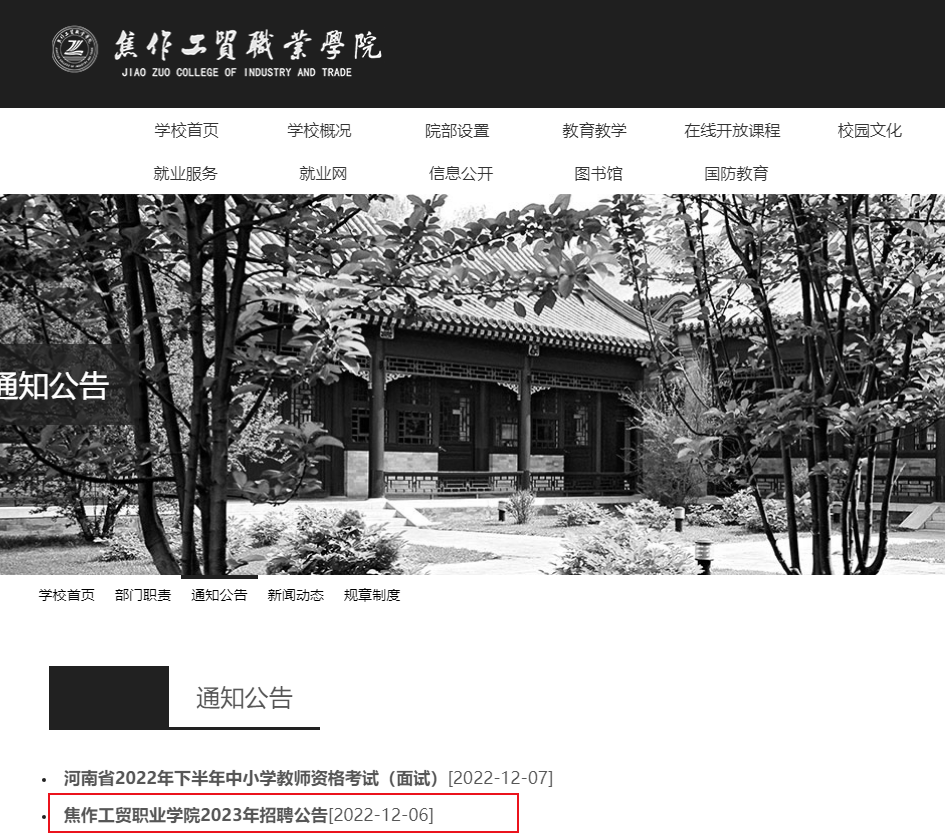Select 教育教学 in the navigation bar
Screen dimensions: 945x834
[594, 130]
